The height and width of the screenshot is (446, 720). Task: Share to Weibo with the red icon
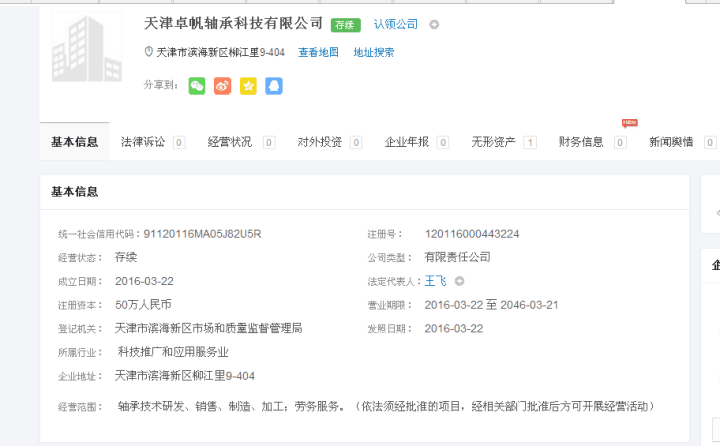(x=222, y=86)
